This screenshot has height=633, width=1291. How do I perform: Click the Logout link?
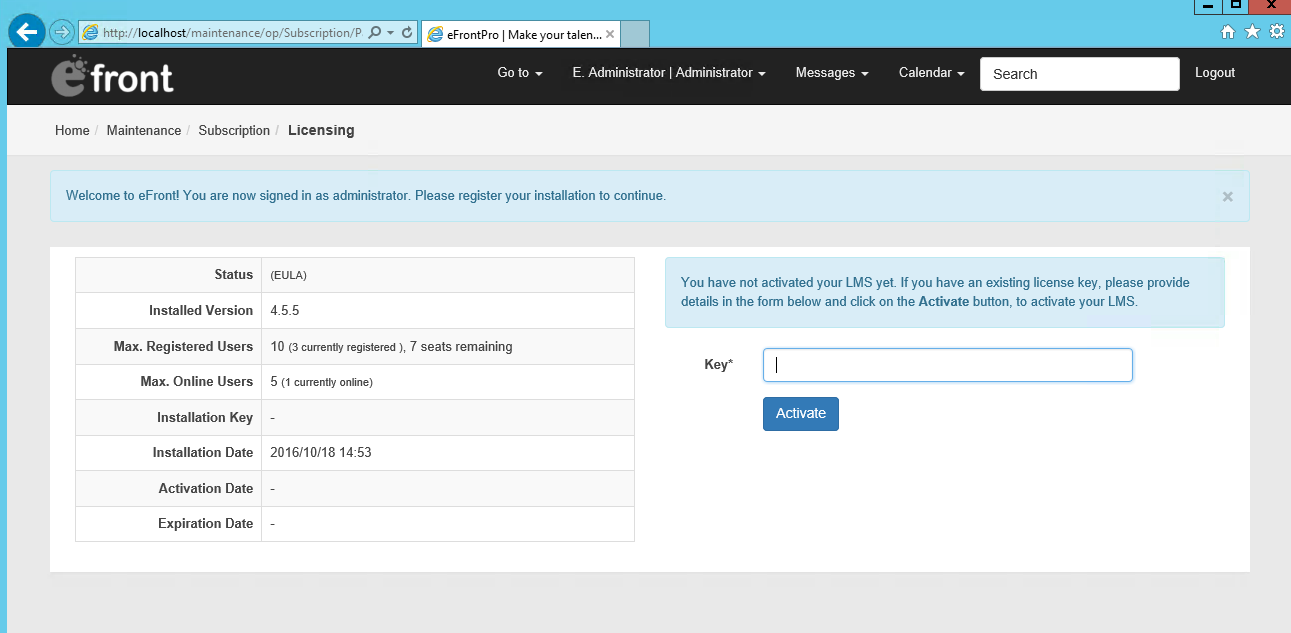click(1214, 73)
